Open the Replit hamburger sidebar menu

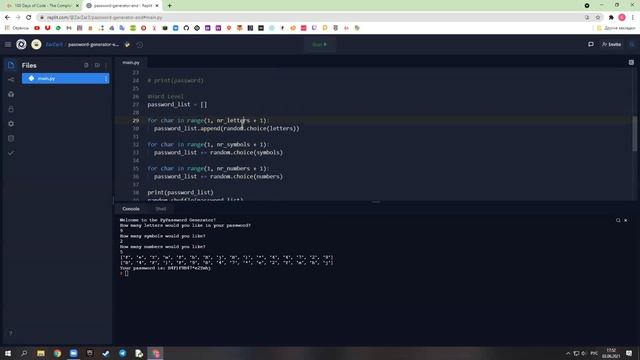point(8,44)
